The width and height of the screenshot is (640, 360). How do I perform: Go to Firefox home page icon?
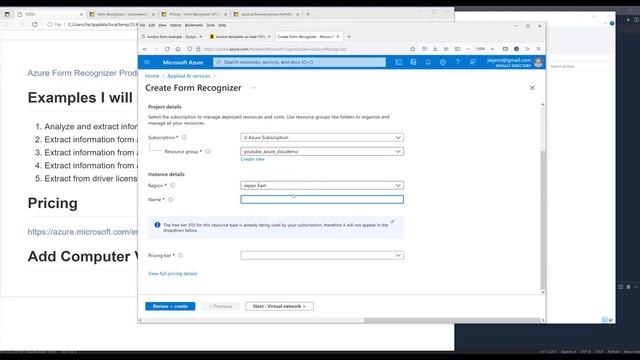pos(178,49)
